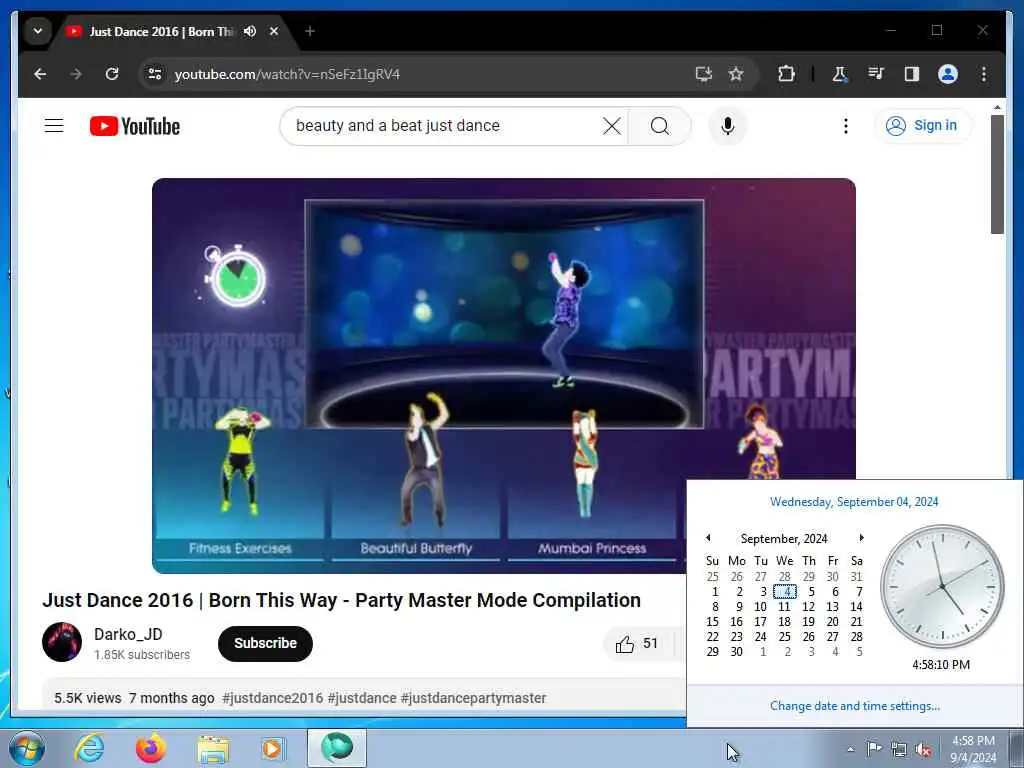The height and width of the screenshot is (768, 1024).
Task: Go to next month in calendar
Action: (861, 537)
